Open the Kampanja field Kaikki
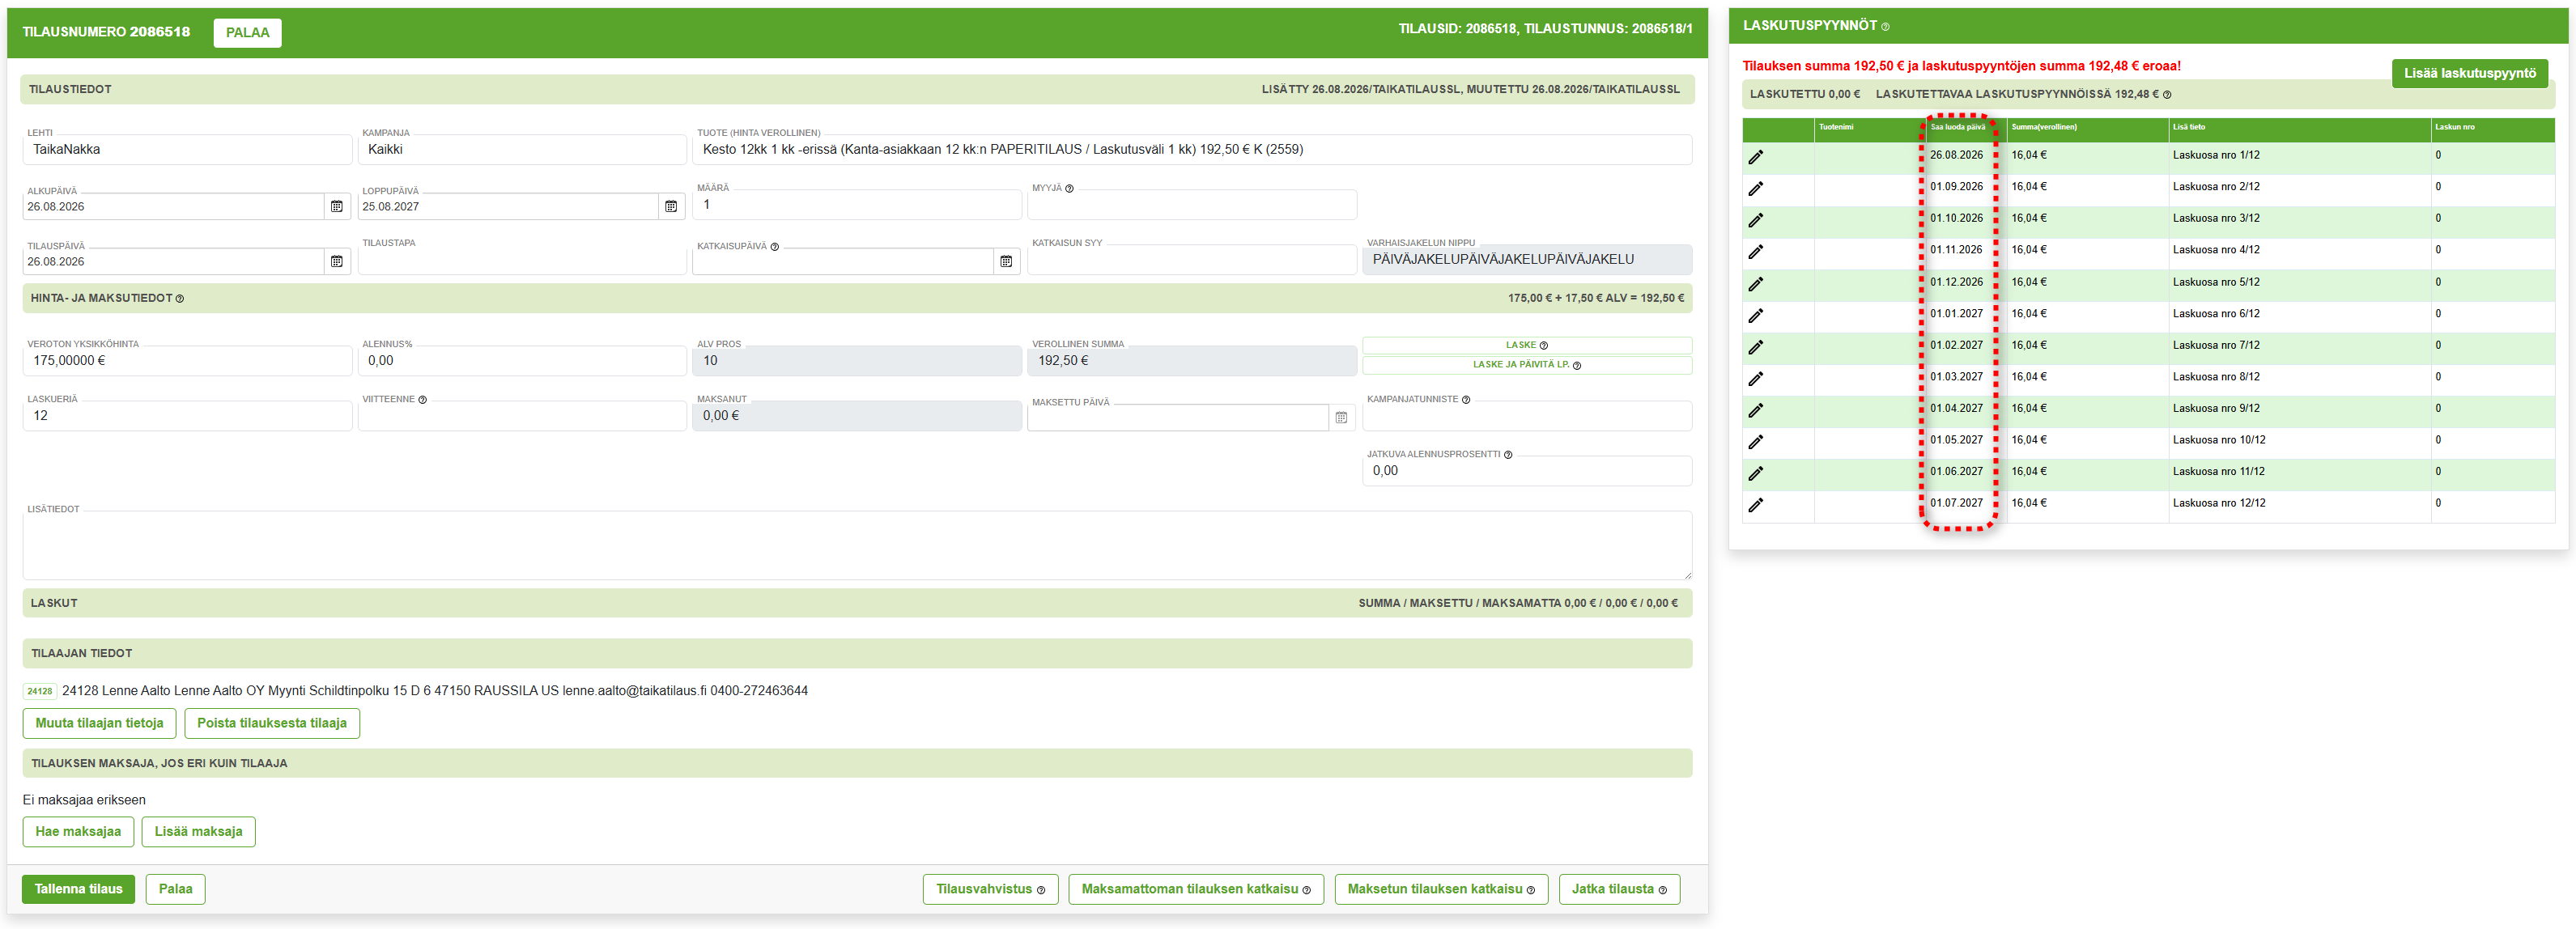 [521, 149]
